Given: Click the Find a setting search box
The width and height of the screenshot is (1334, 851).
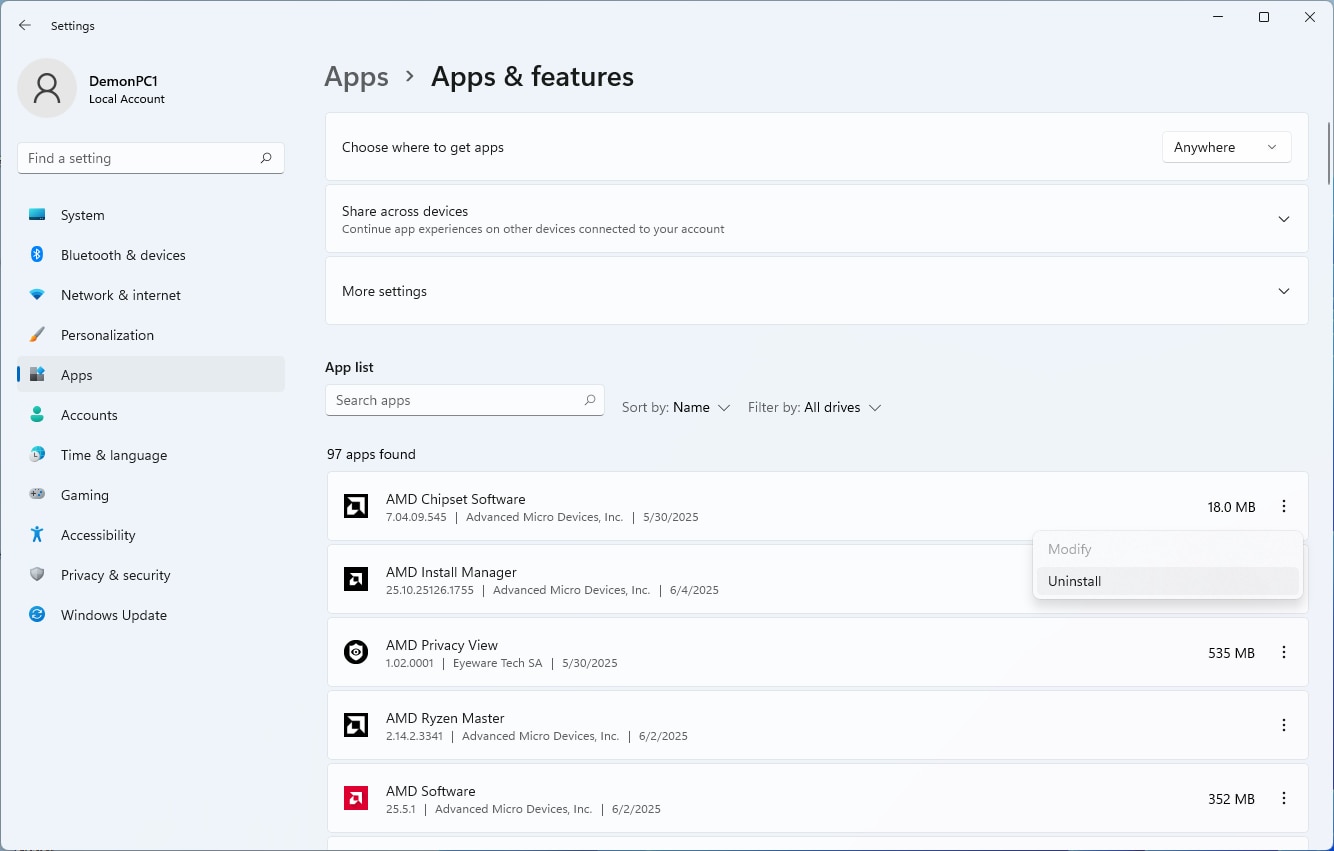Looking at the screenshot, I should tap(151, 158).
